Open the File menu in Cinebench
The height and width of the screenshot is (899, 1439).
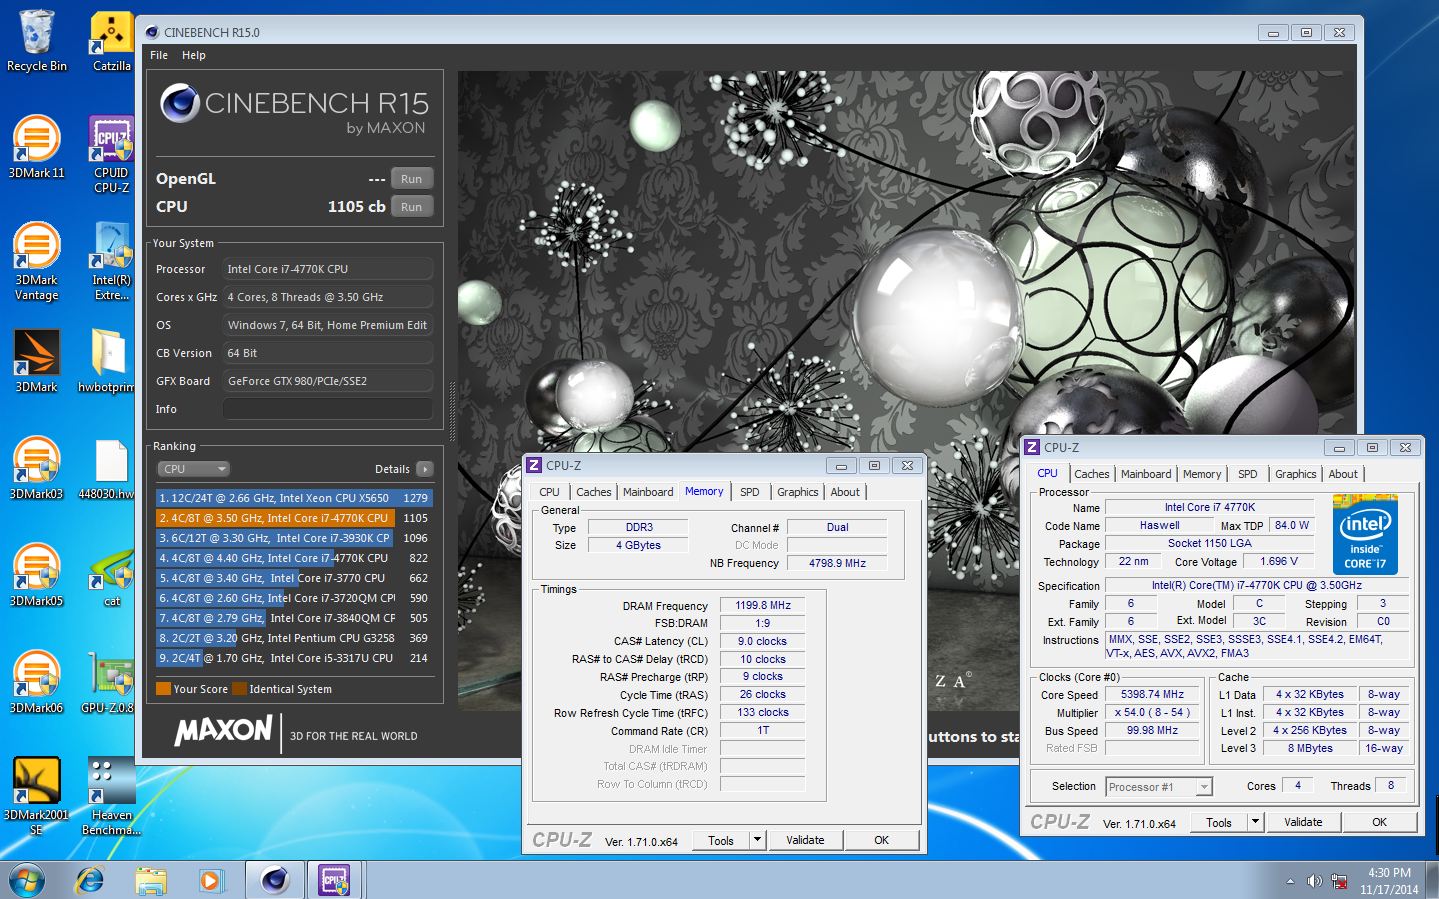pyautogui.click(x=159, y=55)
